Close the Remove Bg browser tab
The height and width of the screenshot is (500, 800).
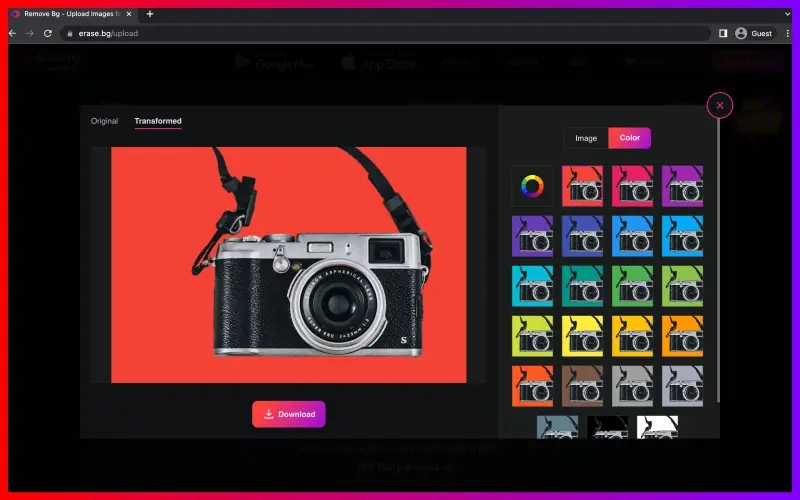129,14
